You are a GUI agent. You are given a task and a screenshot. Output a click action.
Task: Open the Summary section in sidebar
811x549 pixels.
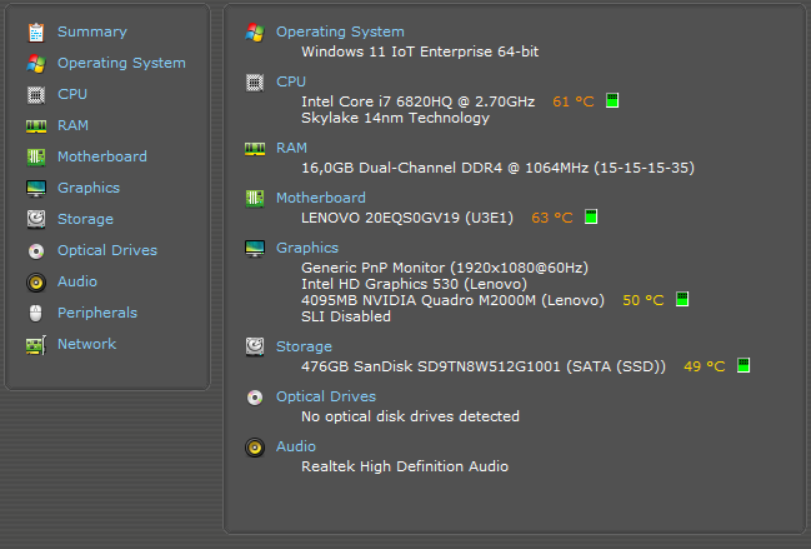click(92, 32)
